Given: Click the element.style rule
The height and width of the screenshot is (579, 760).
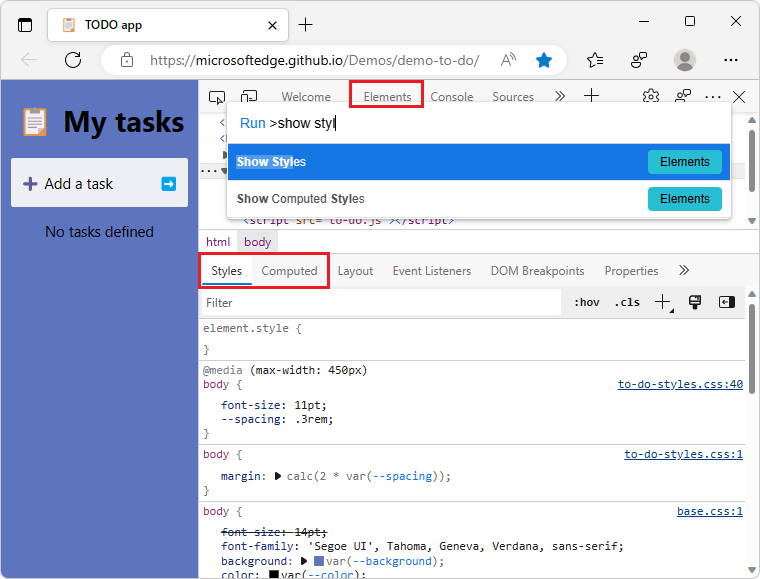Looking at the screenshot, I should (x=252, y=329).
